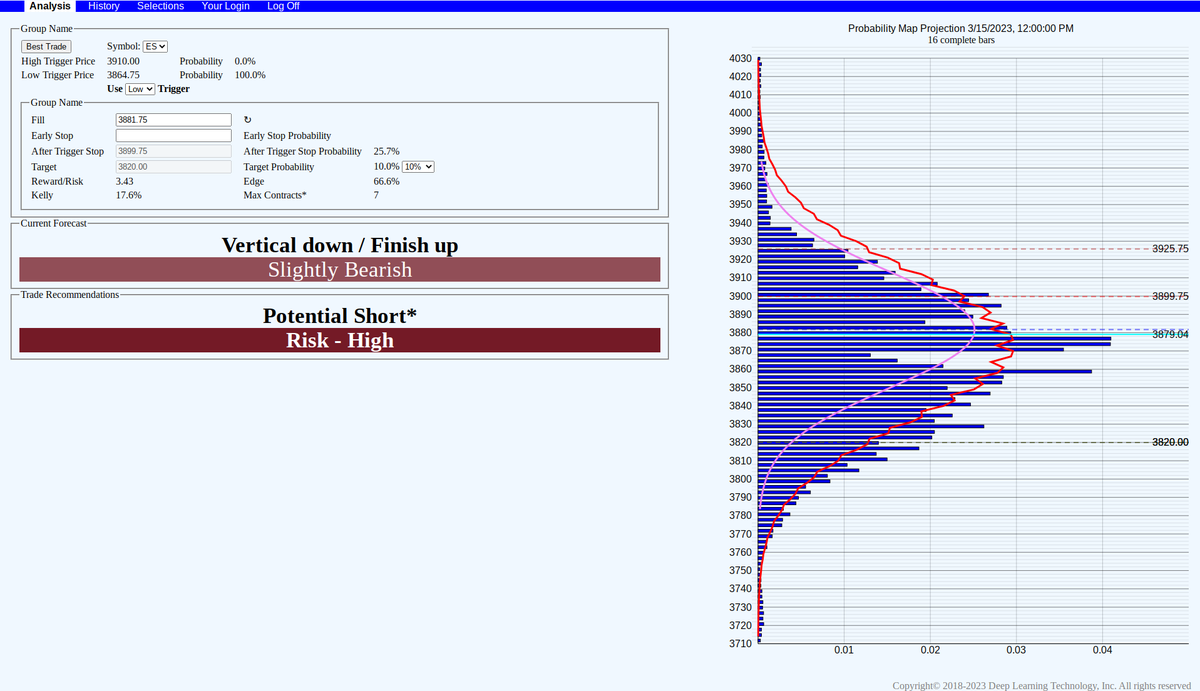Click High Trigger Price value 3910.00
The image size is (1200, 691).
tap(123, 61)
